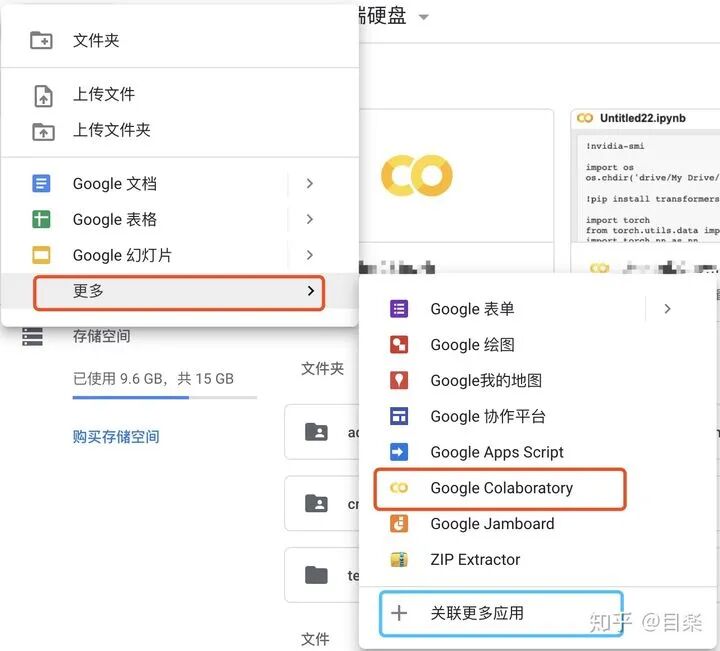Click the blue Google Docs icon
Screen dimensions: 720x651
41,184
